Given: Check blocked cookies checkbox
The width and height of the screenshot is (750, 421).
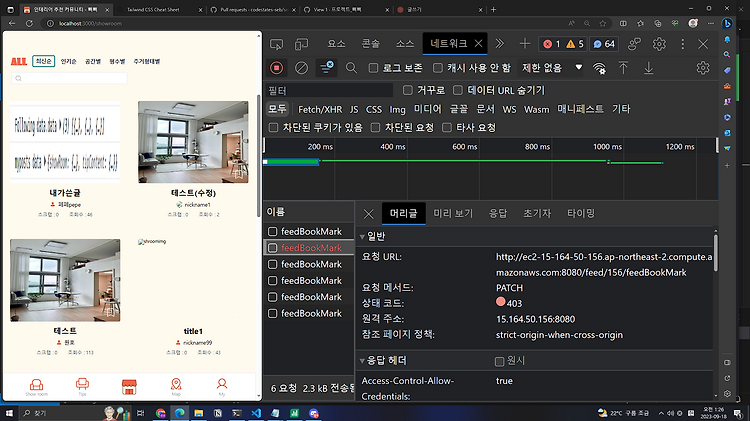Looking at the screenshot, I should (x=273, y=127).
